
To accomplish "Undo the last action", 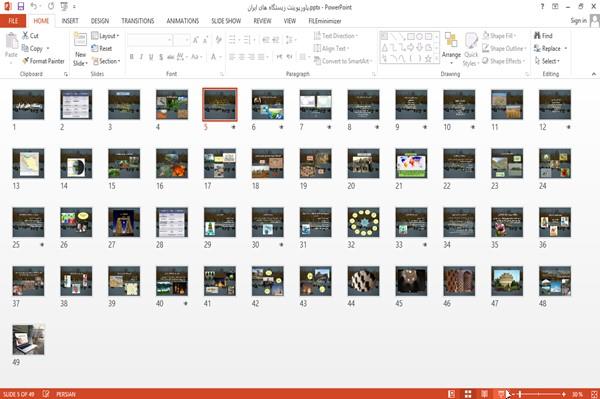I will [34, 7].
